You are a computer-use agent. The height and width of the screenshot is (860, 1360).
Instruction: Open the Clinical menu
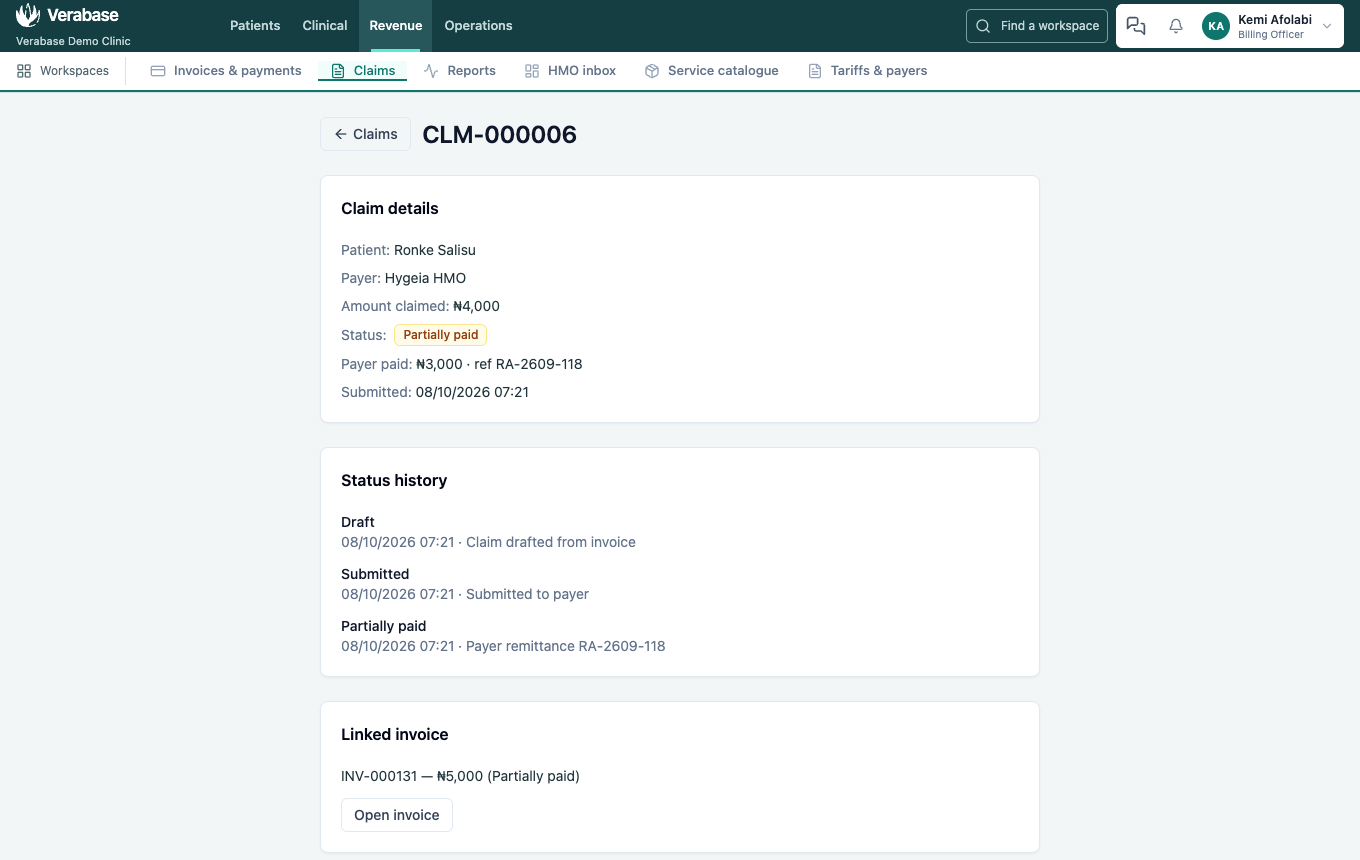click(325, 26)
